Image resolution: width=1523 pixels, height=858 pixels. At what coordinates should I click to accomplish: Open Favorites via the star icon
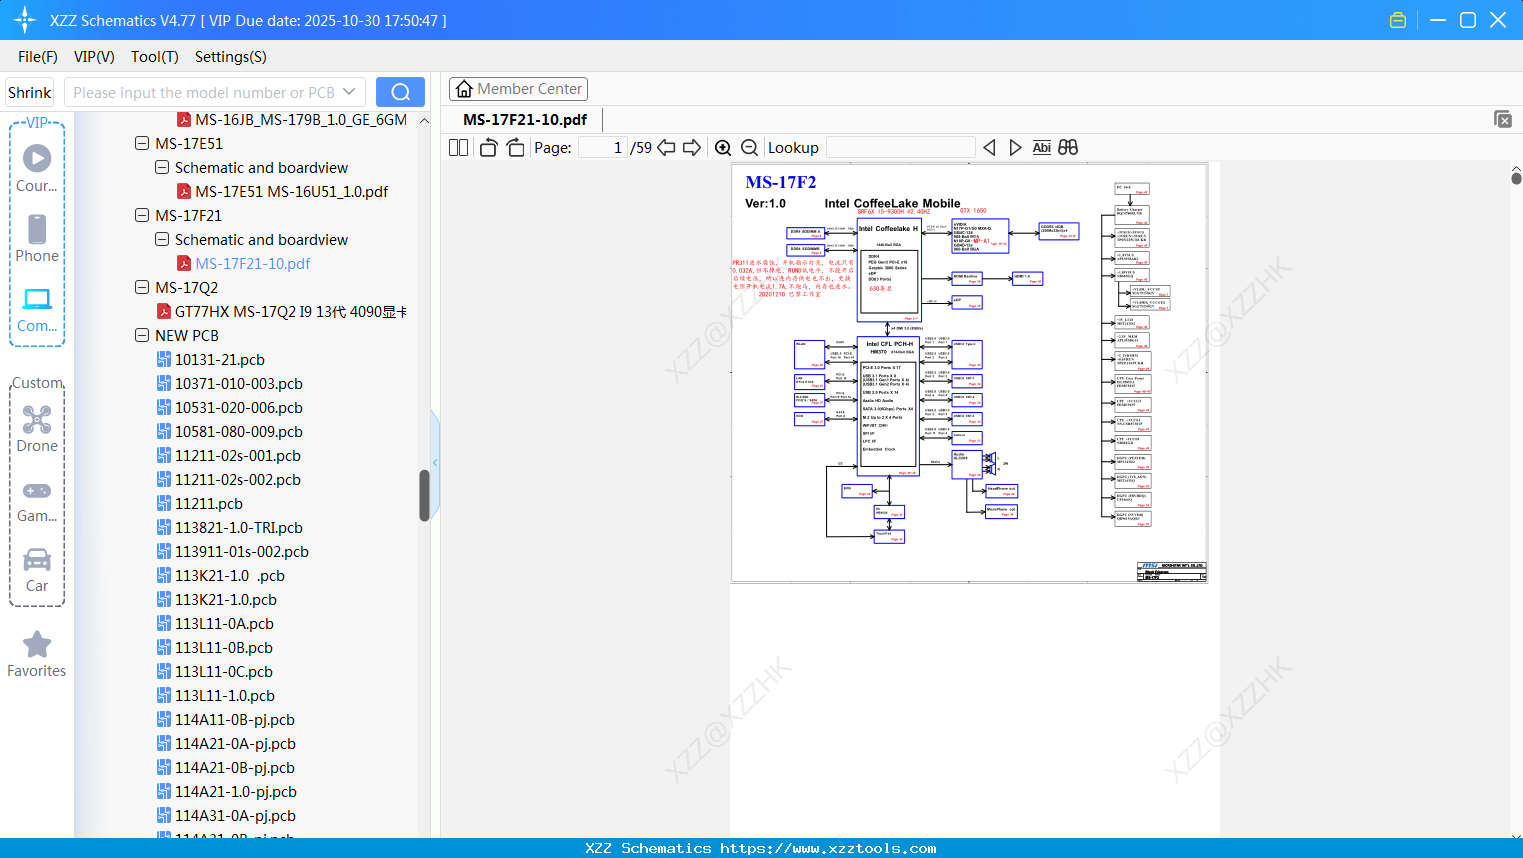pyautogui.click(x=37, y=645)
